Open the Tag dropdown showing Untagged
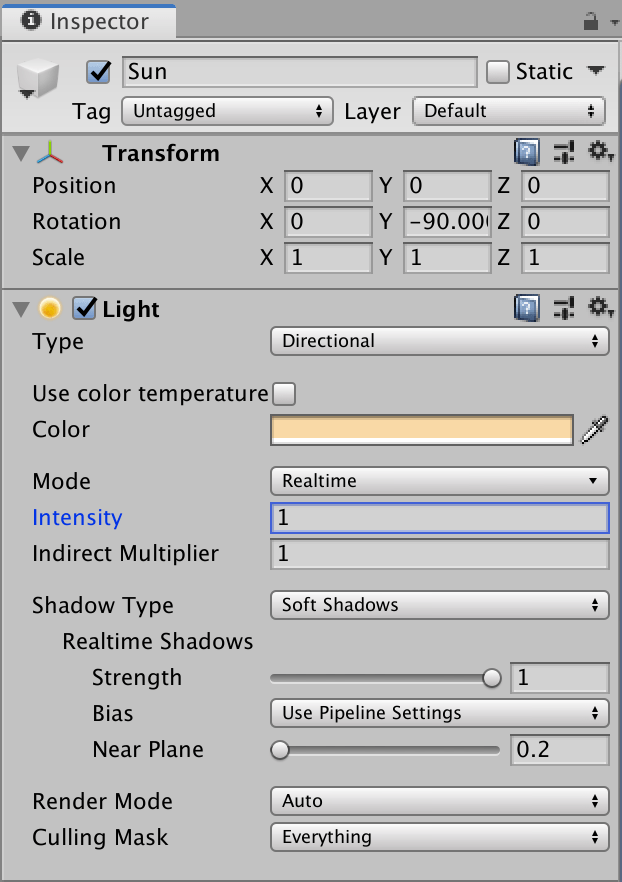The image size is (622, 882). point(227,111)
